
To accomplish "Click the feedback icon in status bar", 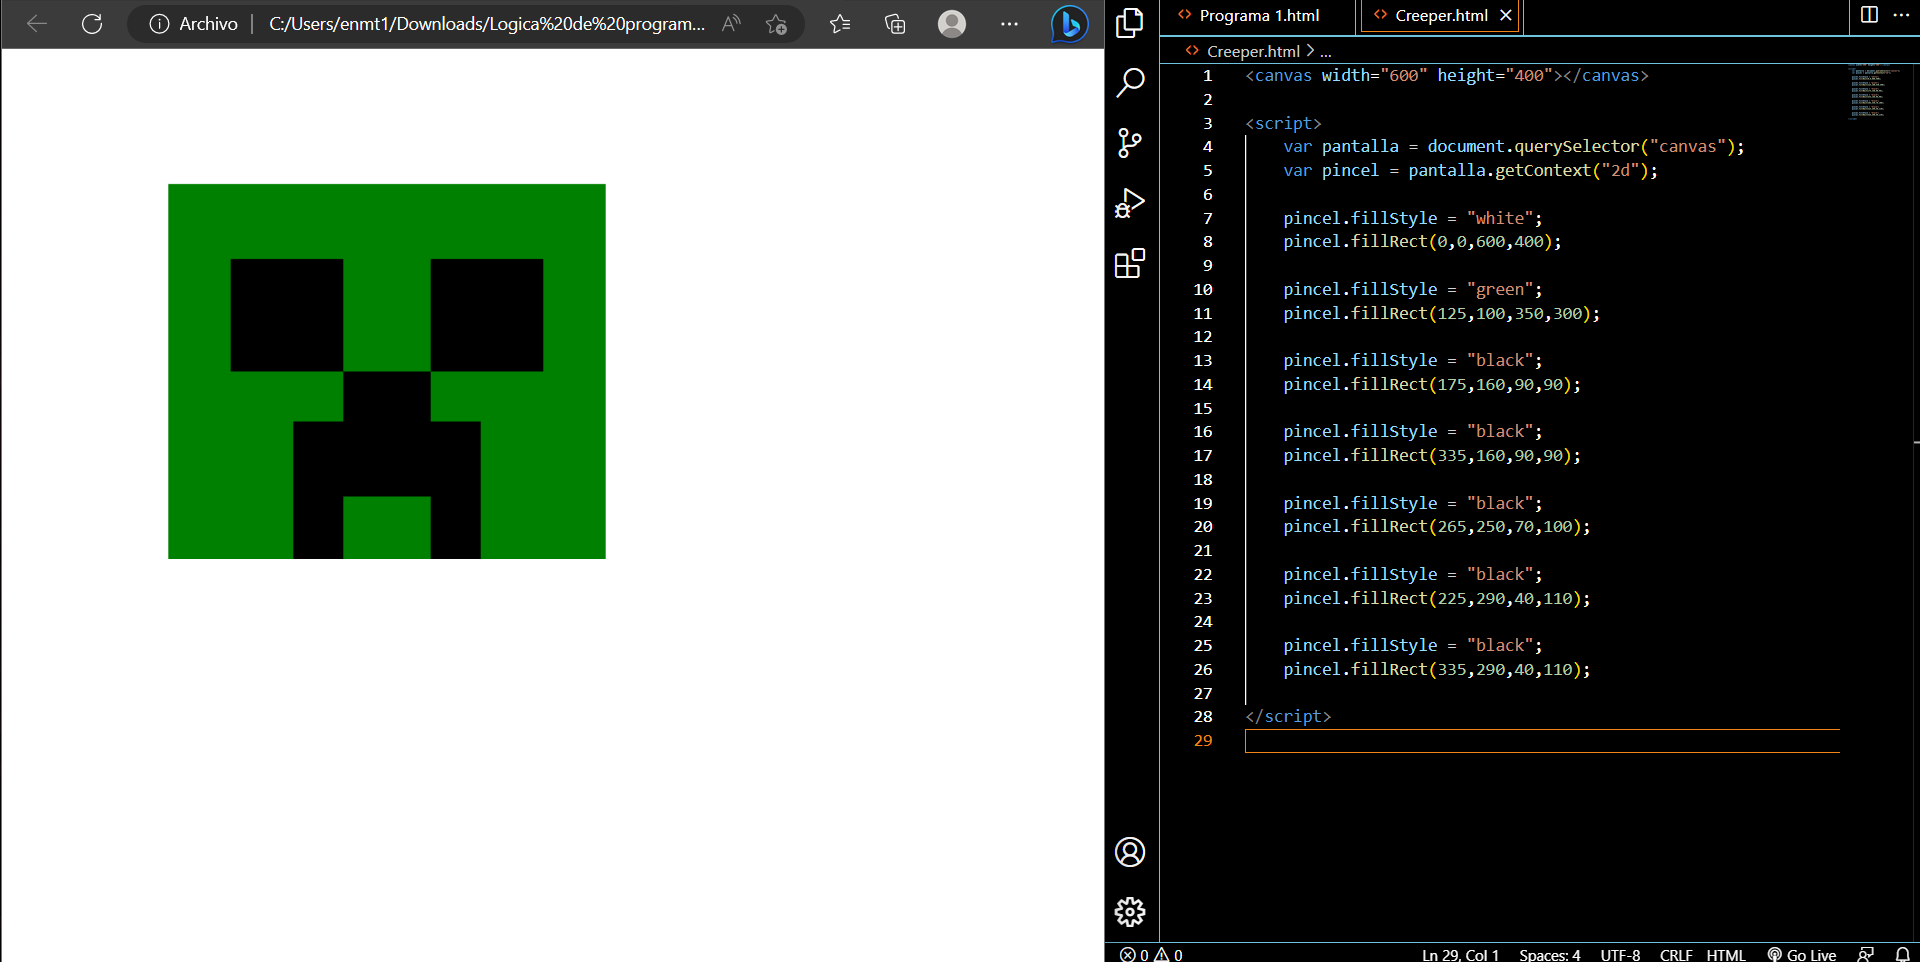I will pos(1866,954).
